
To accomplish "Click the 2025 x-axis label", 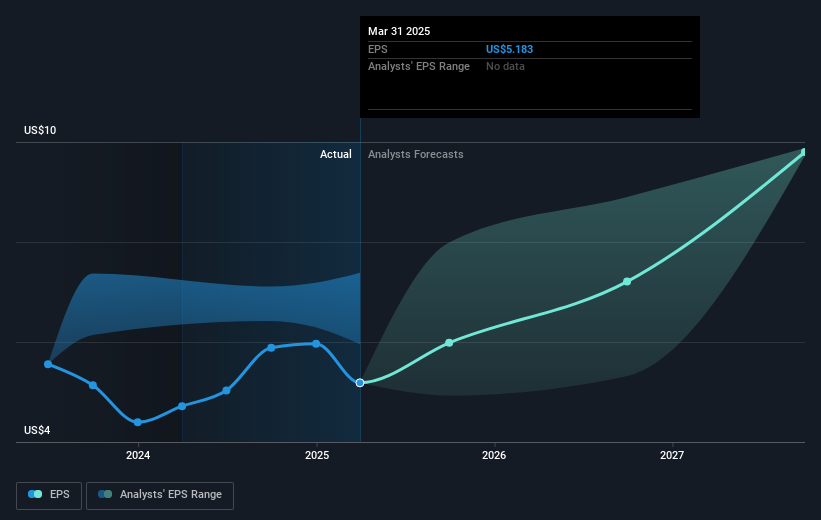I will (317, 455).
